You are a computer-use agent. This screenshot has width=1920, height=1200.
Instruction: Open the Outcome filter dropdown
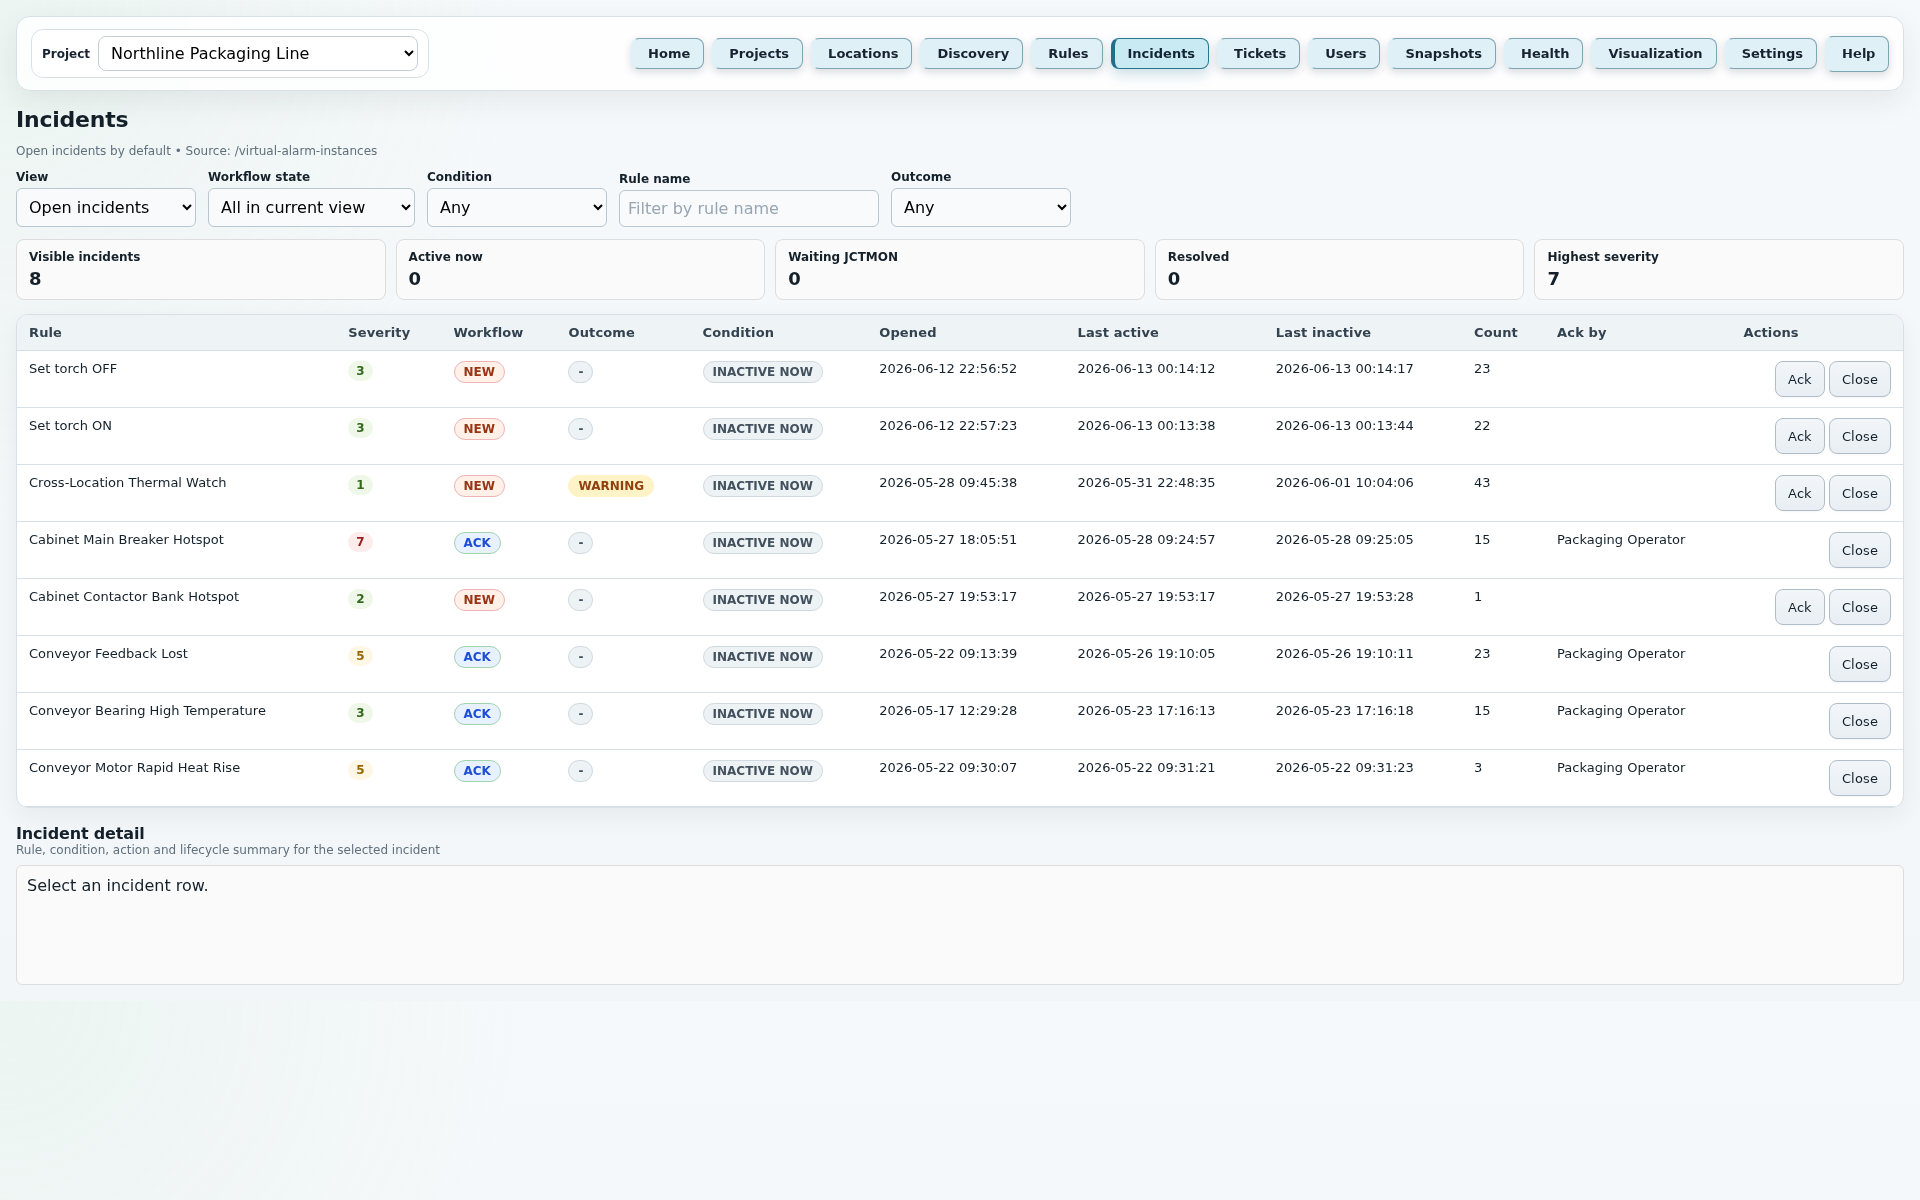click(981, 208)
